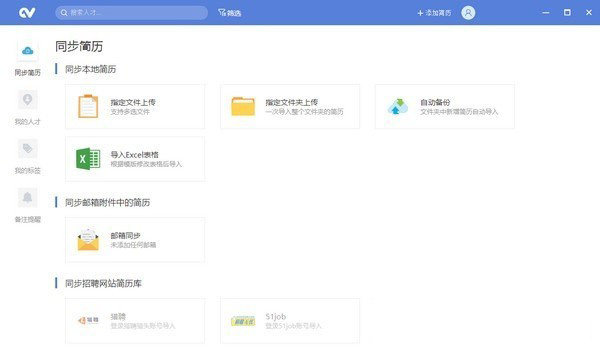This screenshot has width=600, height=360.
Task: Click the 猎聘 logo icon
Action: (x=88, y=321)
